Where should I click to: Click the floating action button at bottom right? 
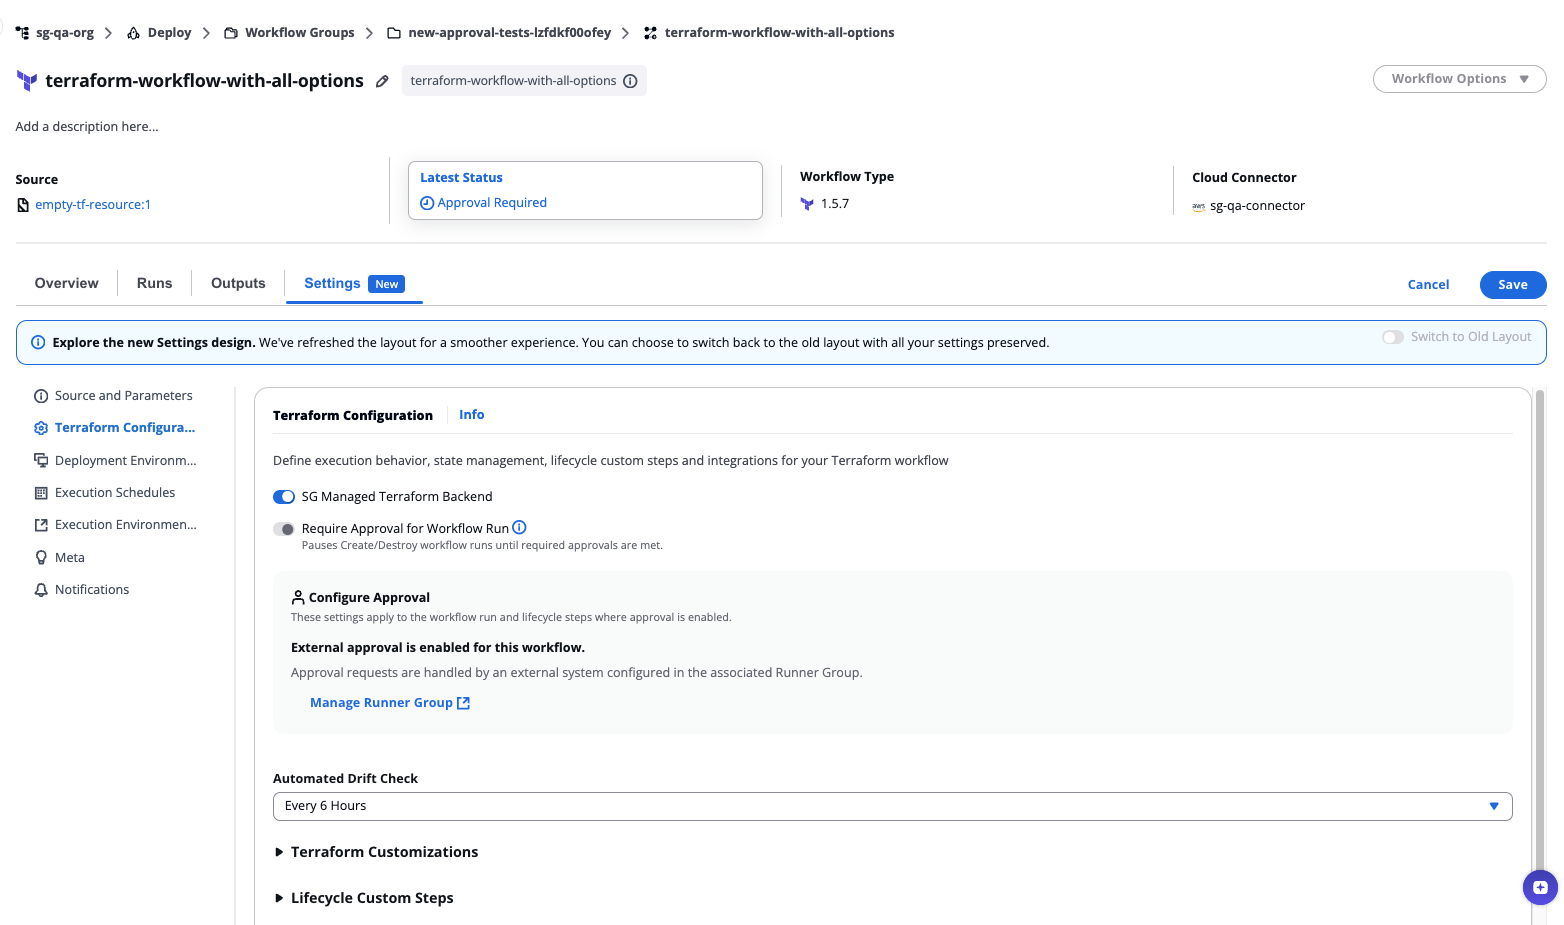(x=1539, y=887)
